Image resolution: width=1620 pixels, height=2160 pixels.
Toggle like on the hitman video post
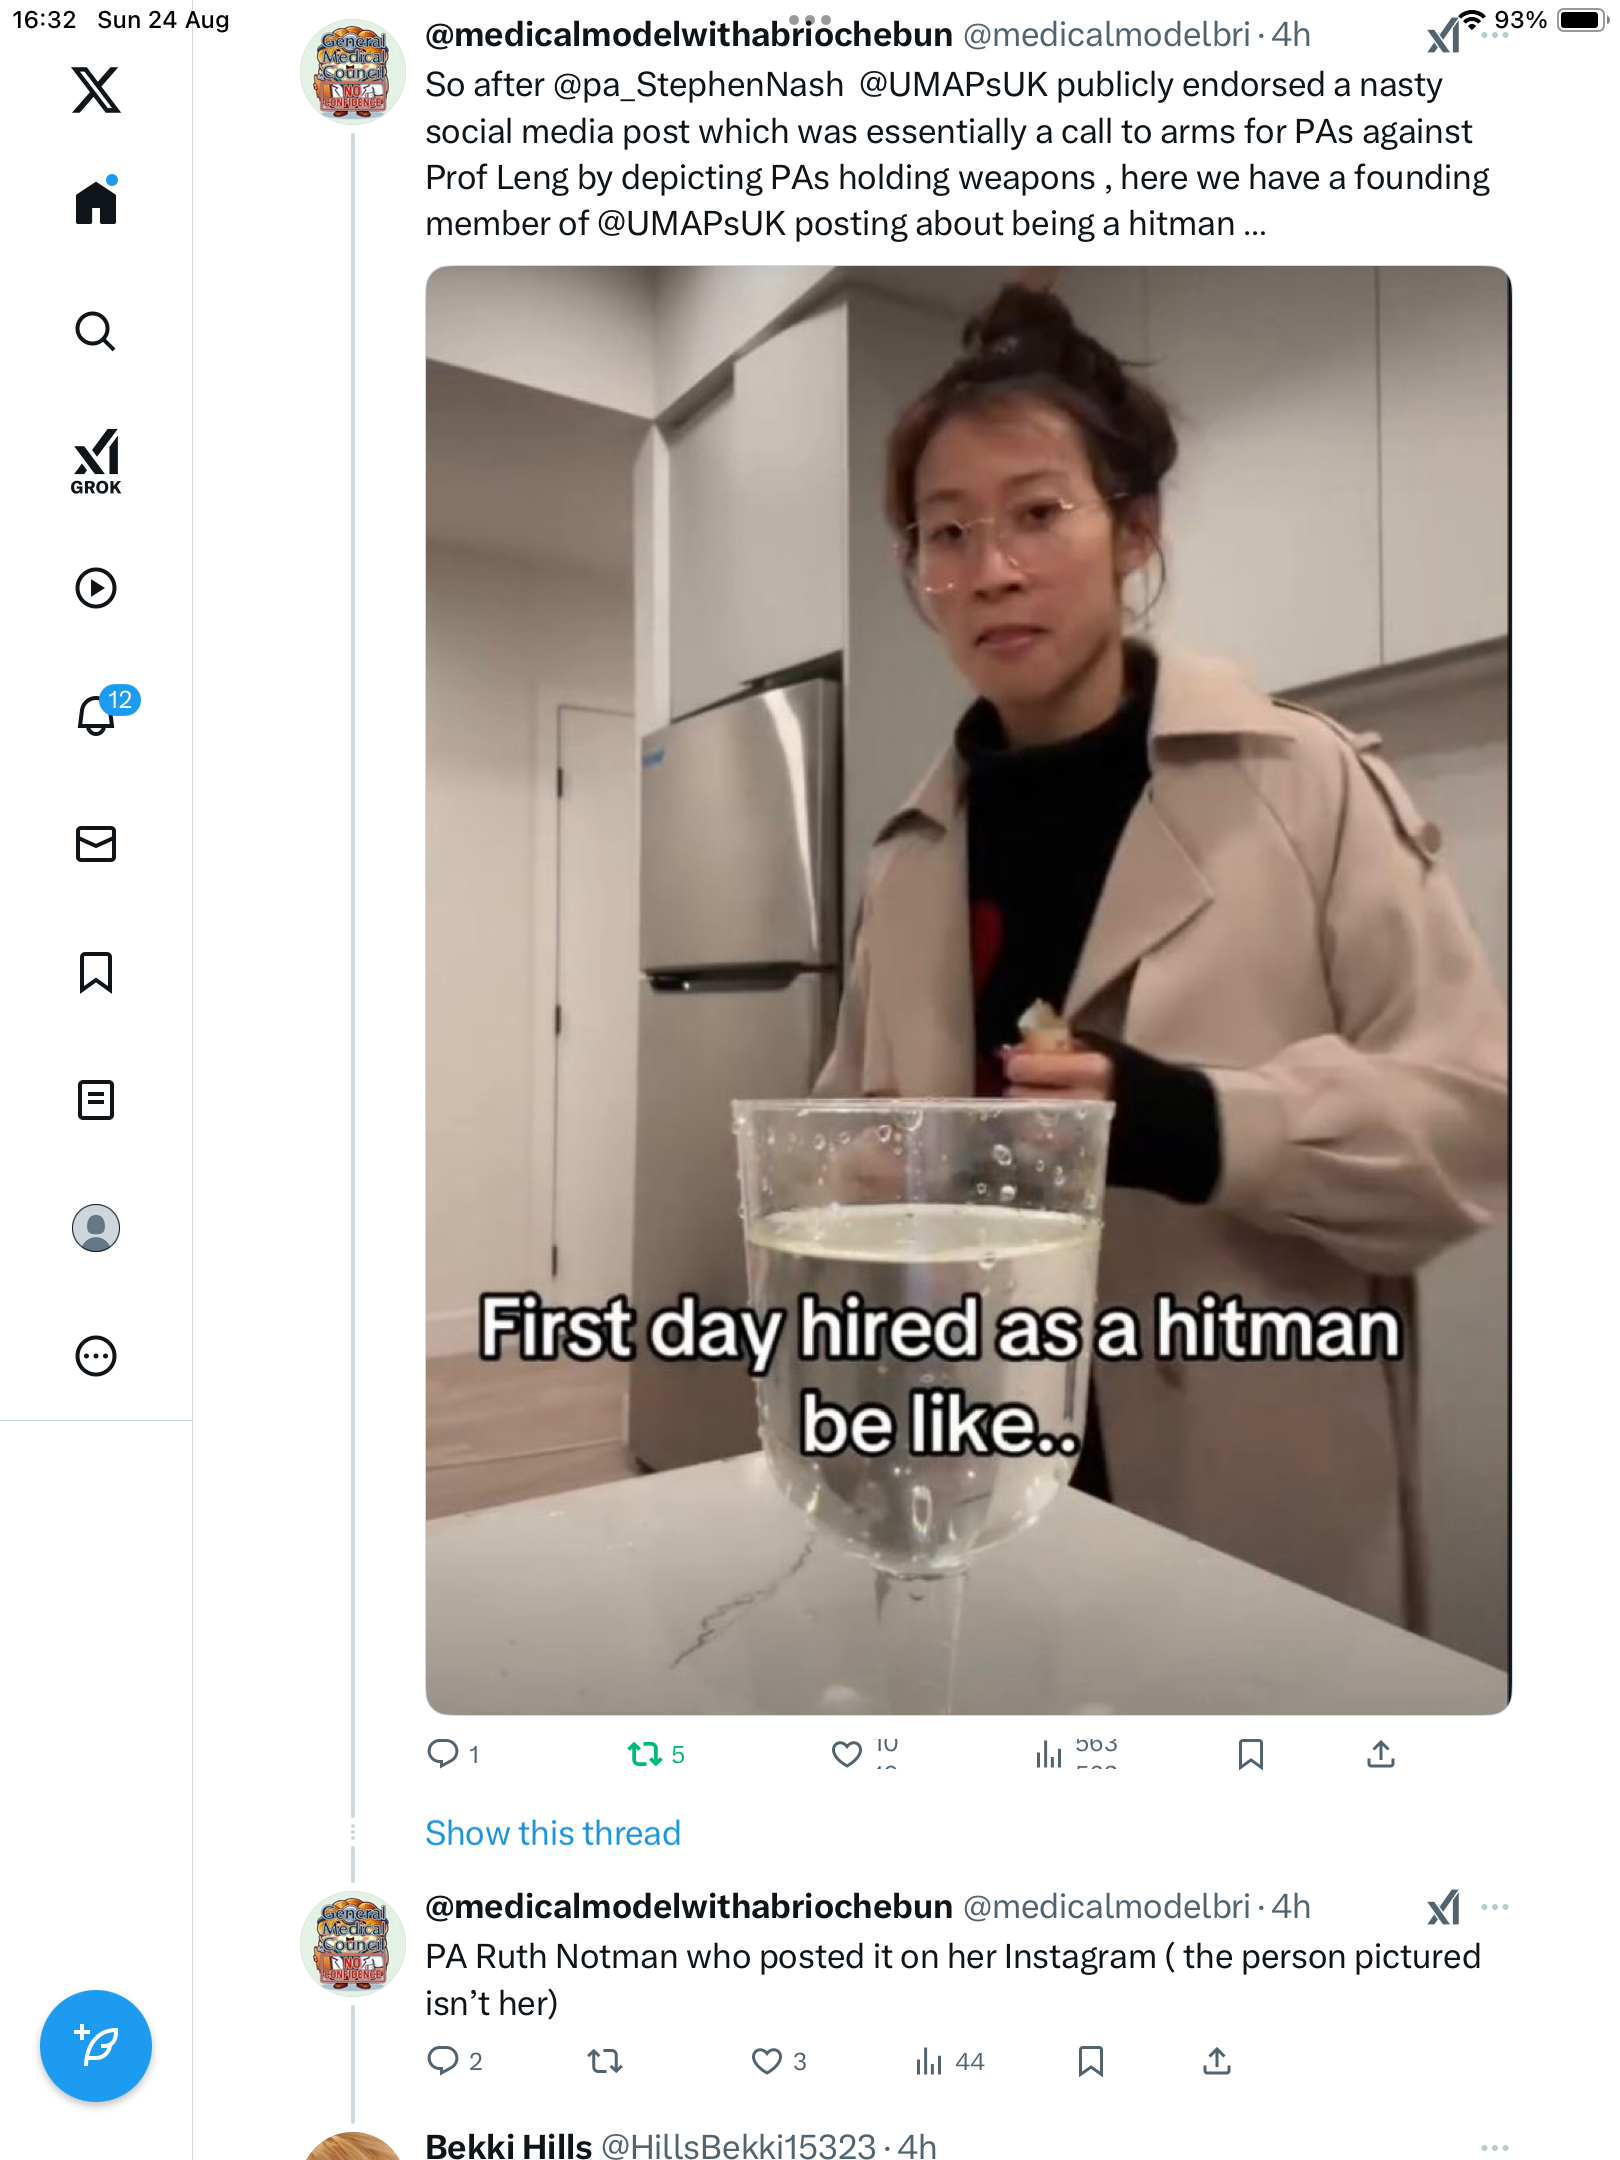pos(847,1754)
